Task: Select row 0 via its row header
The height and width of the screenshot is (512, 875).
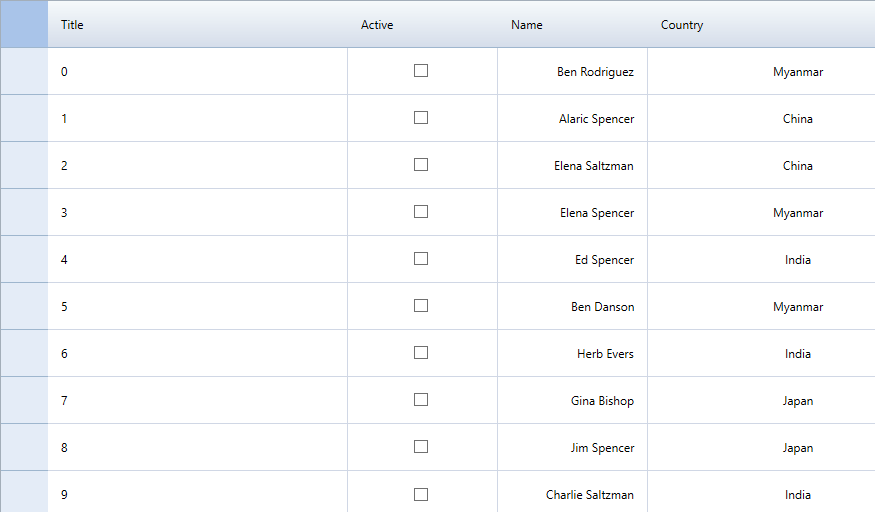Action: (24, 72)
